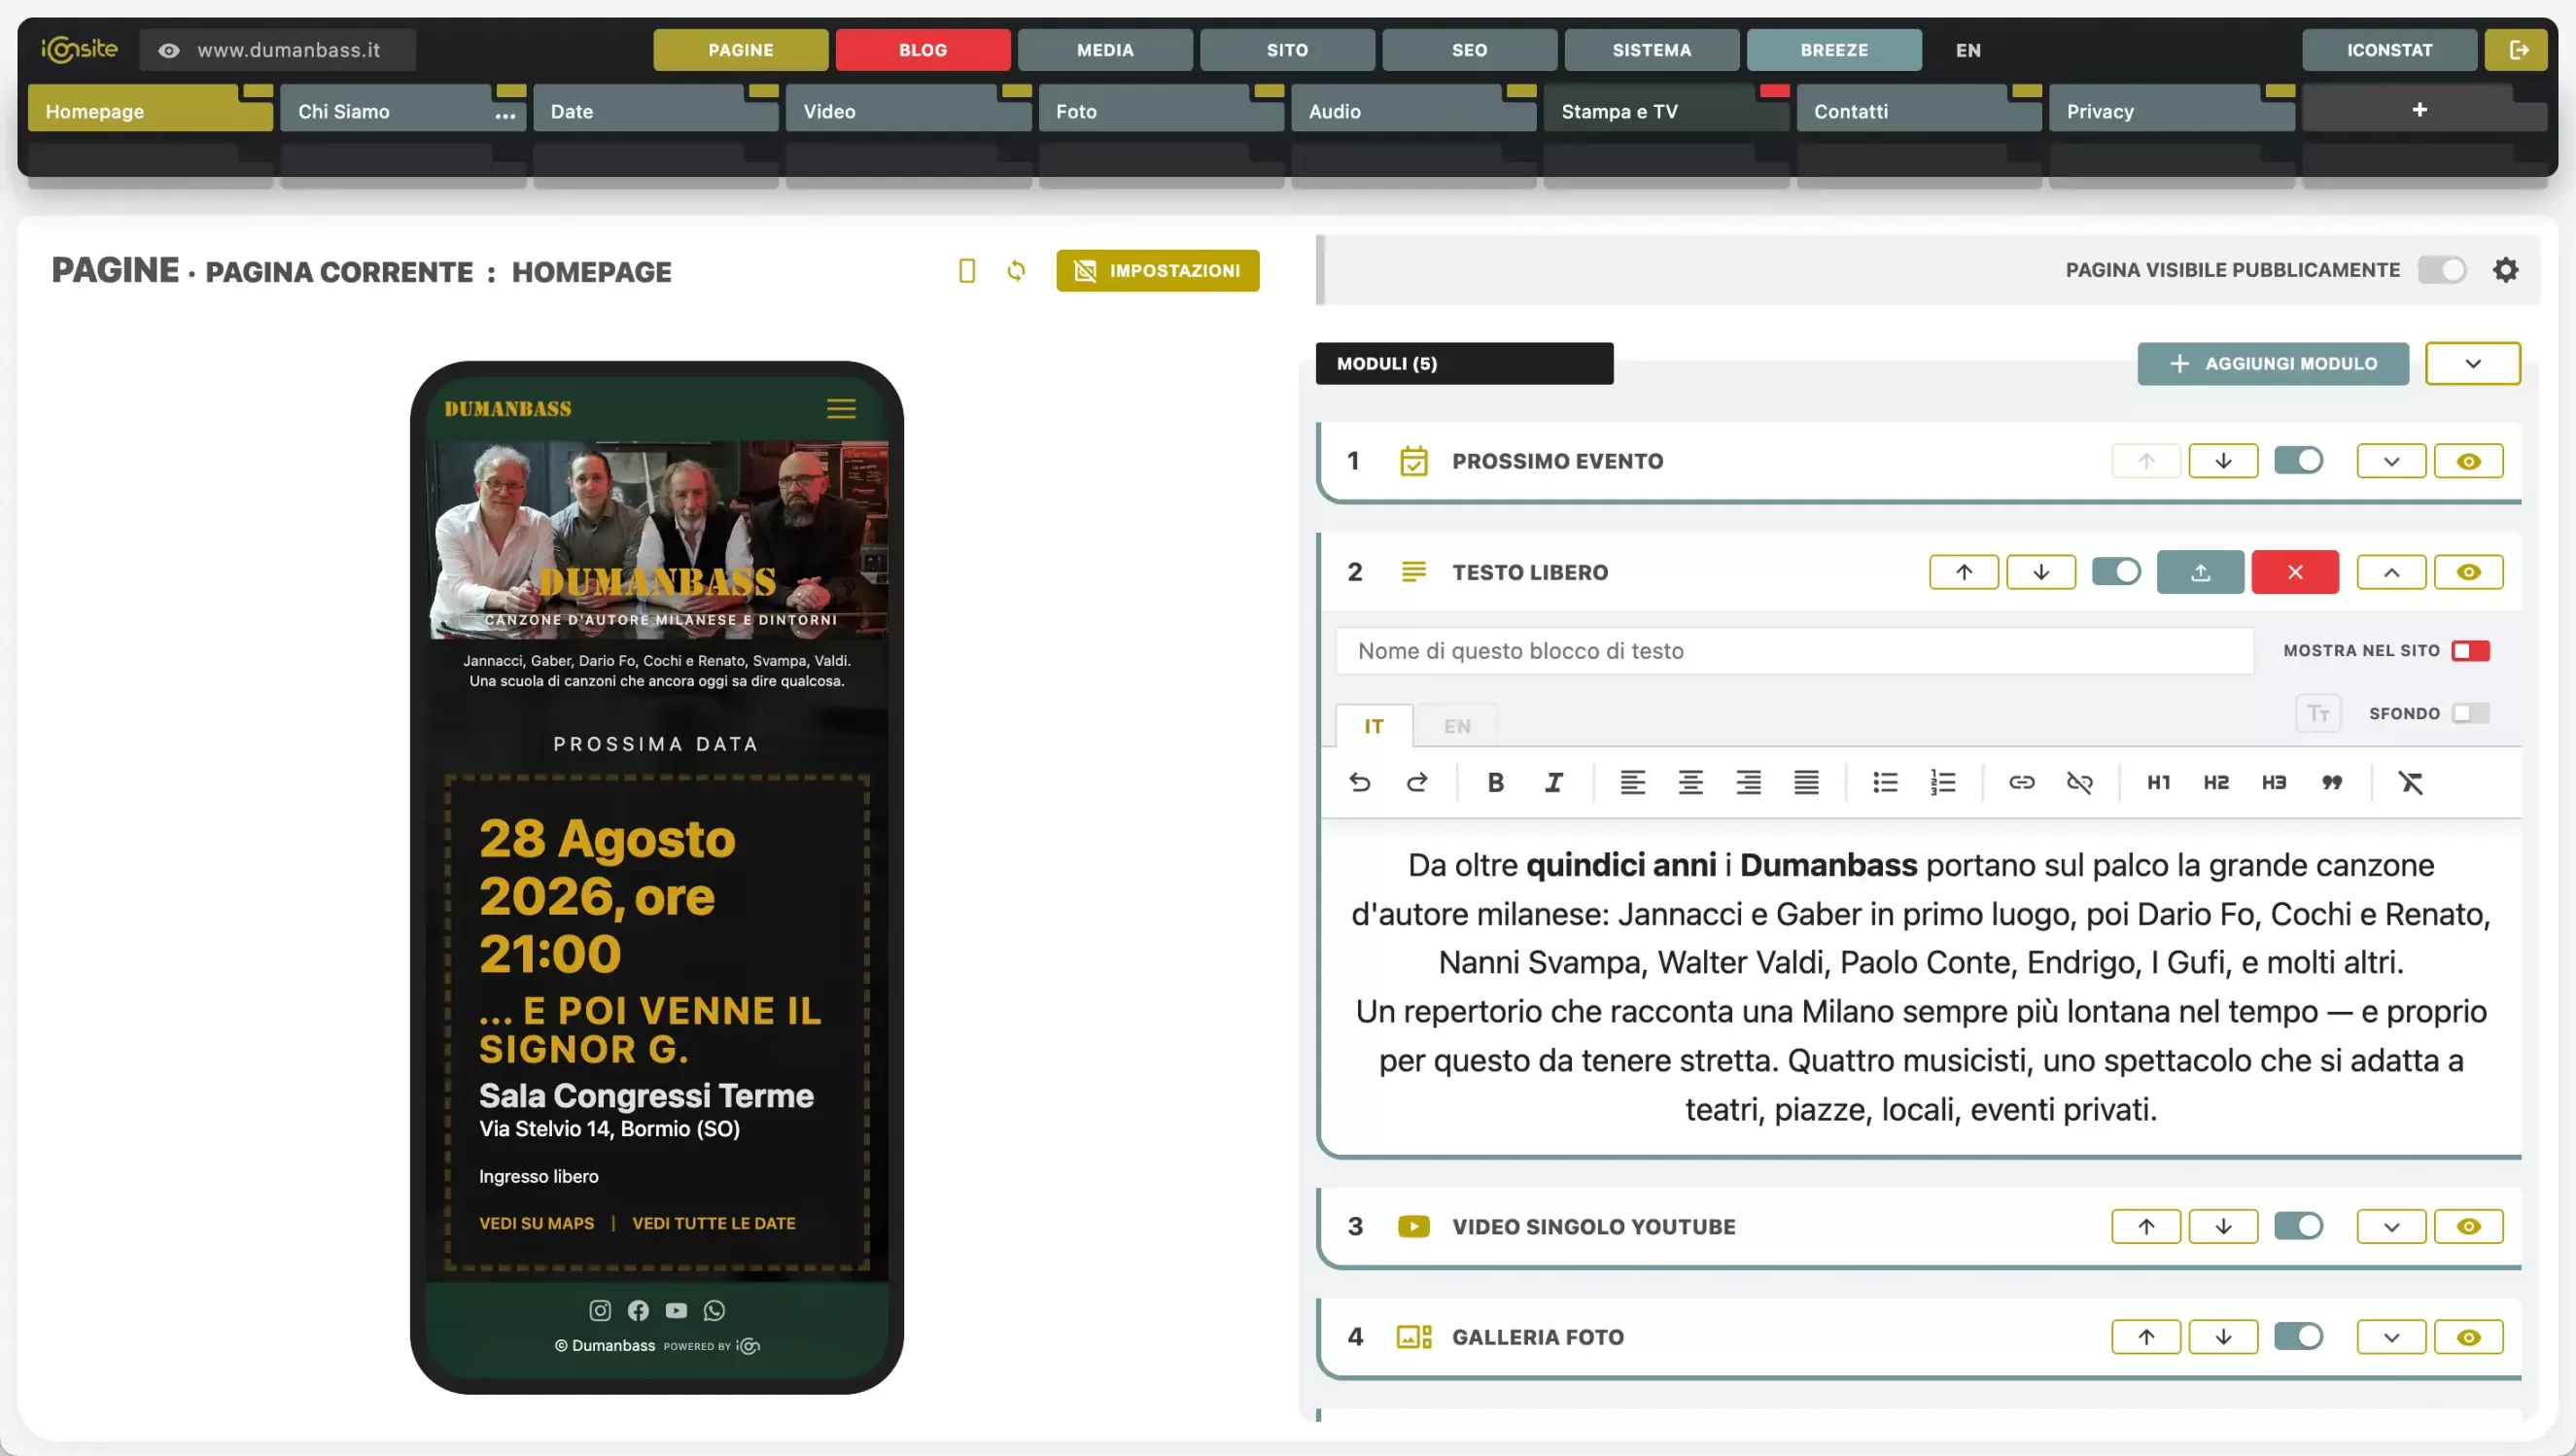Image resolution: width=2576 pixels, height=1456 pixels.
Task: Toggle Prossimo Evento module on/off
Action: pos(2298,461)
